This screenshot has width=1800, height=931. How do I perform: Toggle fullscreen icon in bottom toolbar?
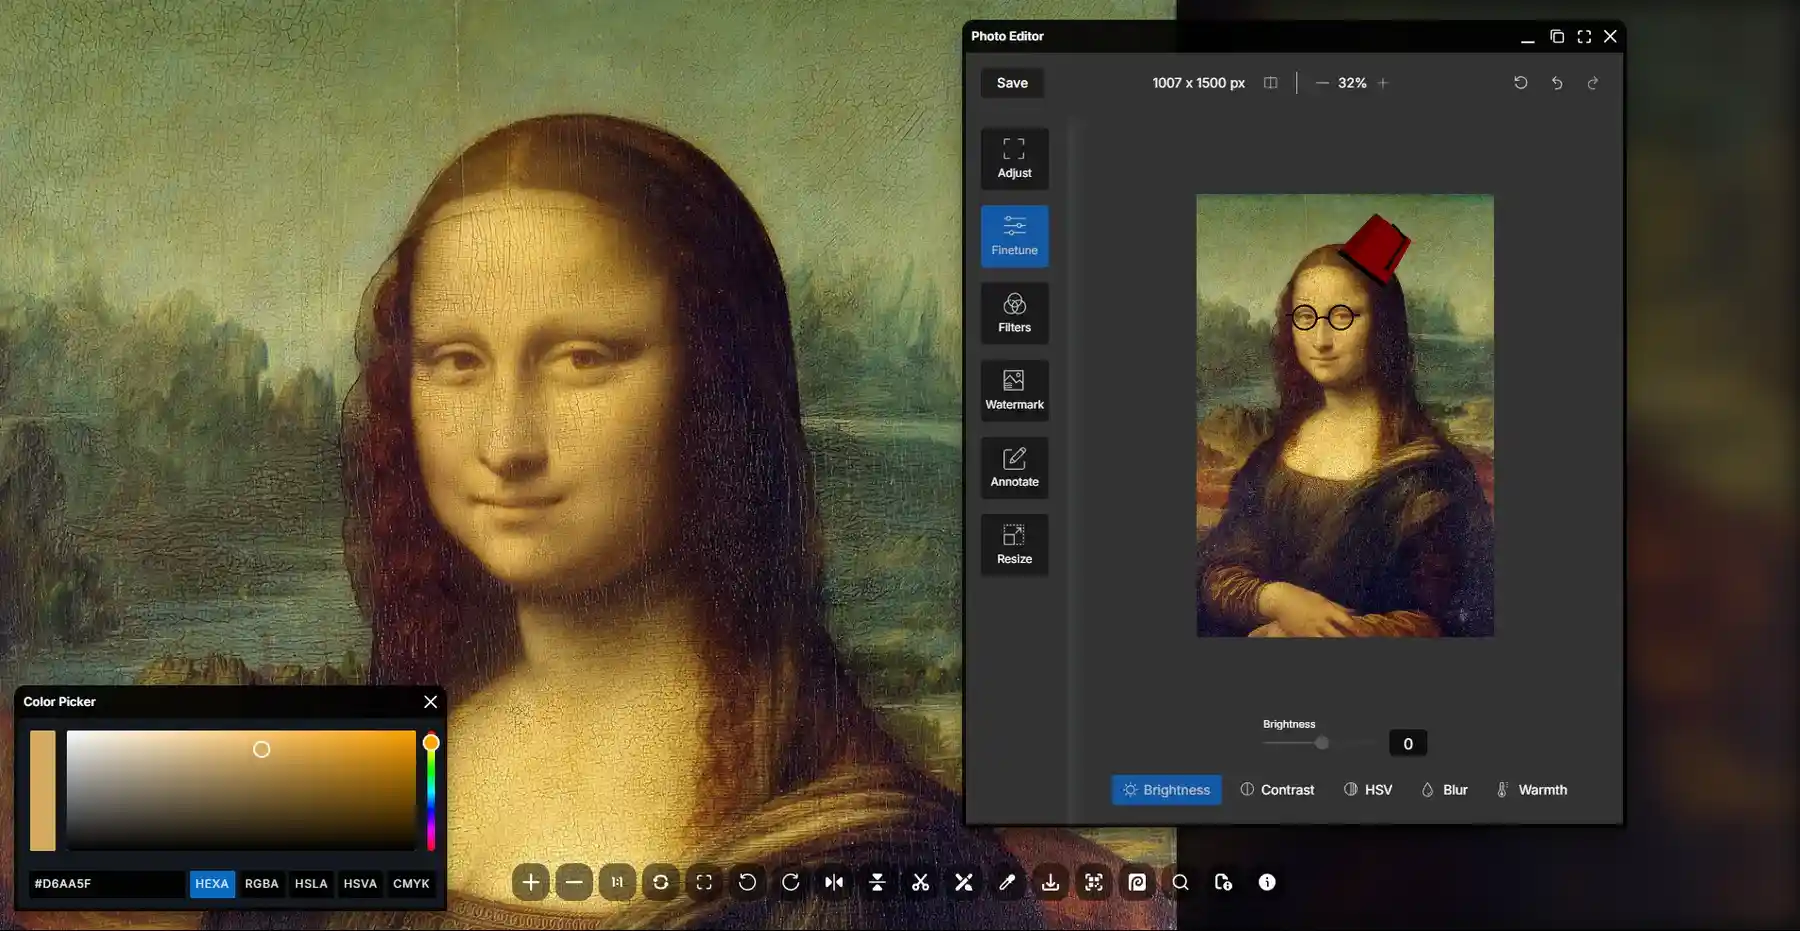704,882
